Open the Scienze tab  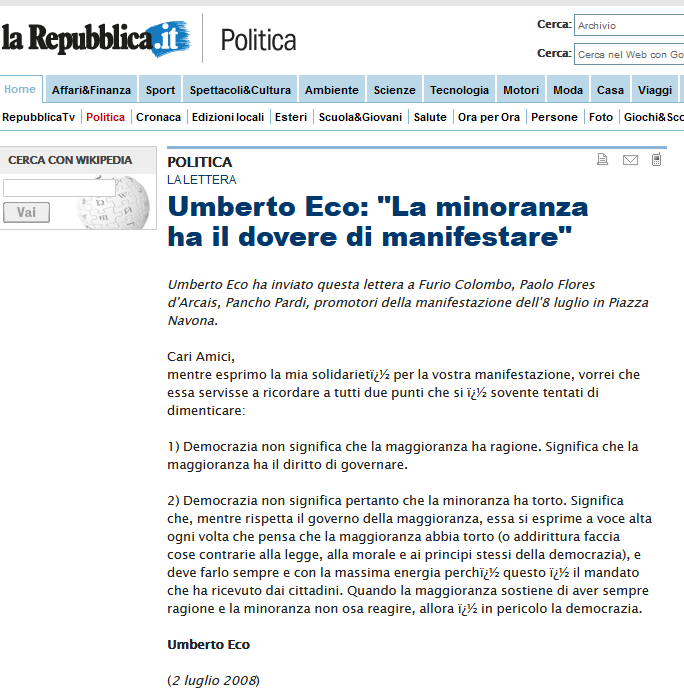tap(394, 90)
